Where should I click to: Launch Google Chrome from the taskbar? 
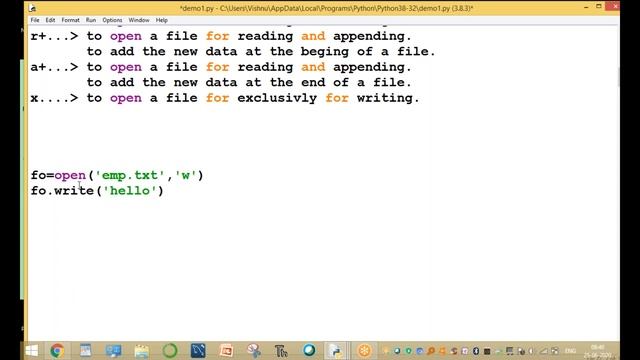click(58, 351)
